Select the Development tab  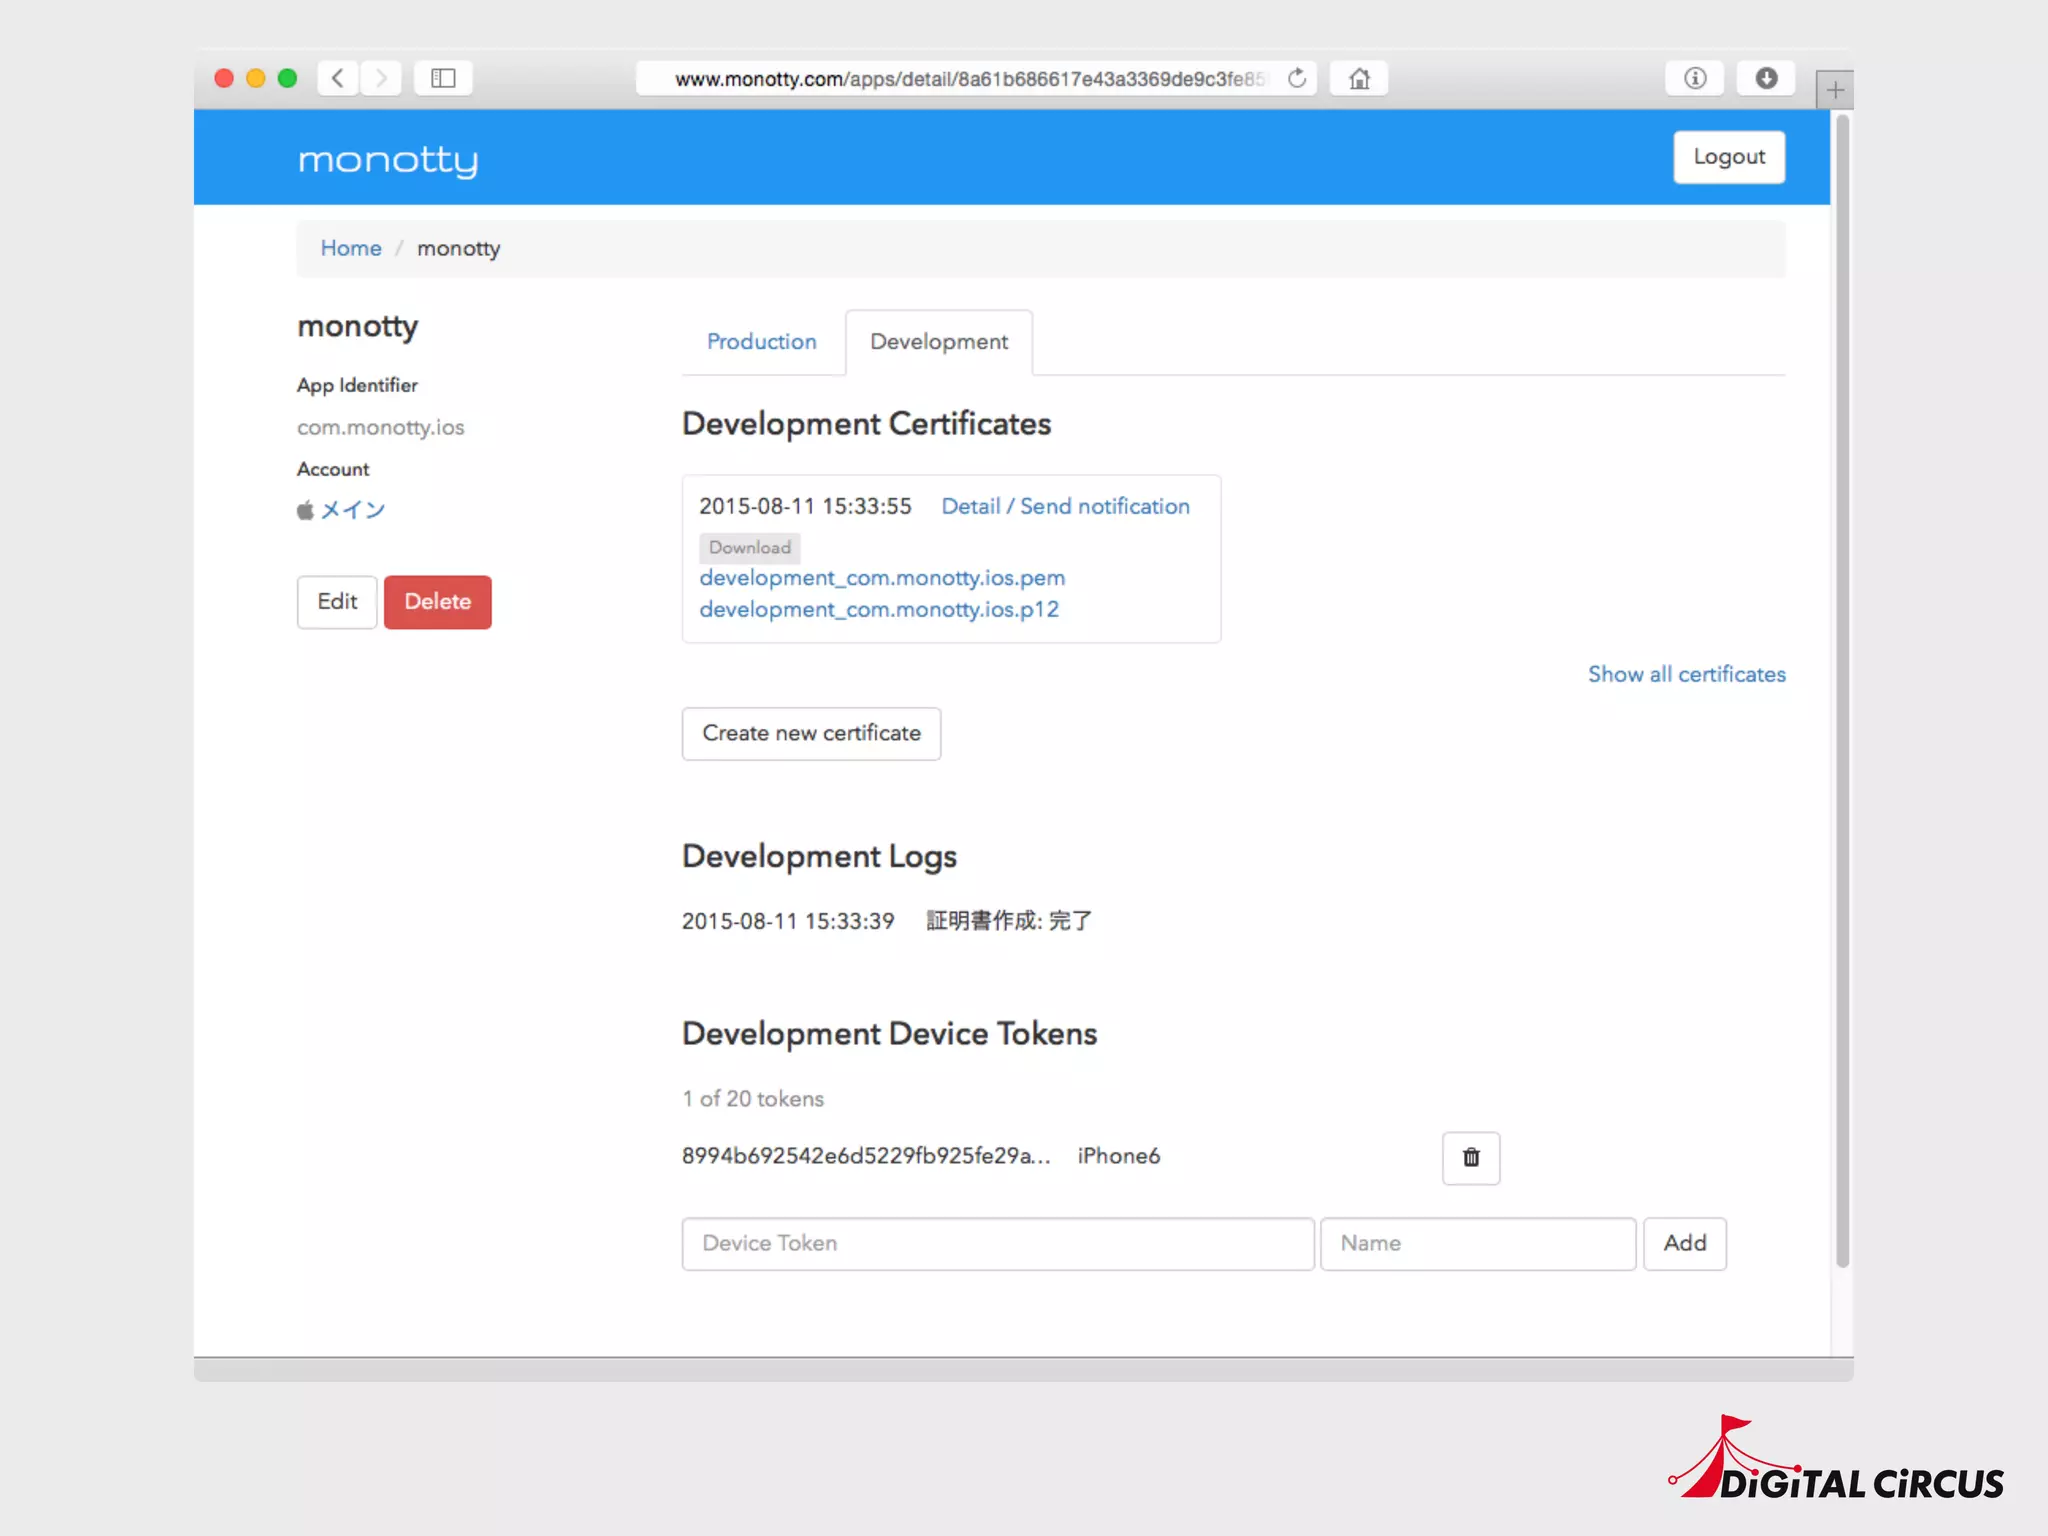938,342
